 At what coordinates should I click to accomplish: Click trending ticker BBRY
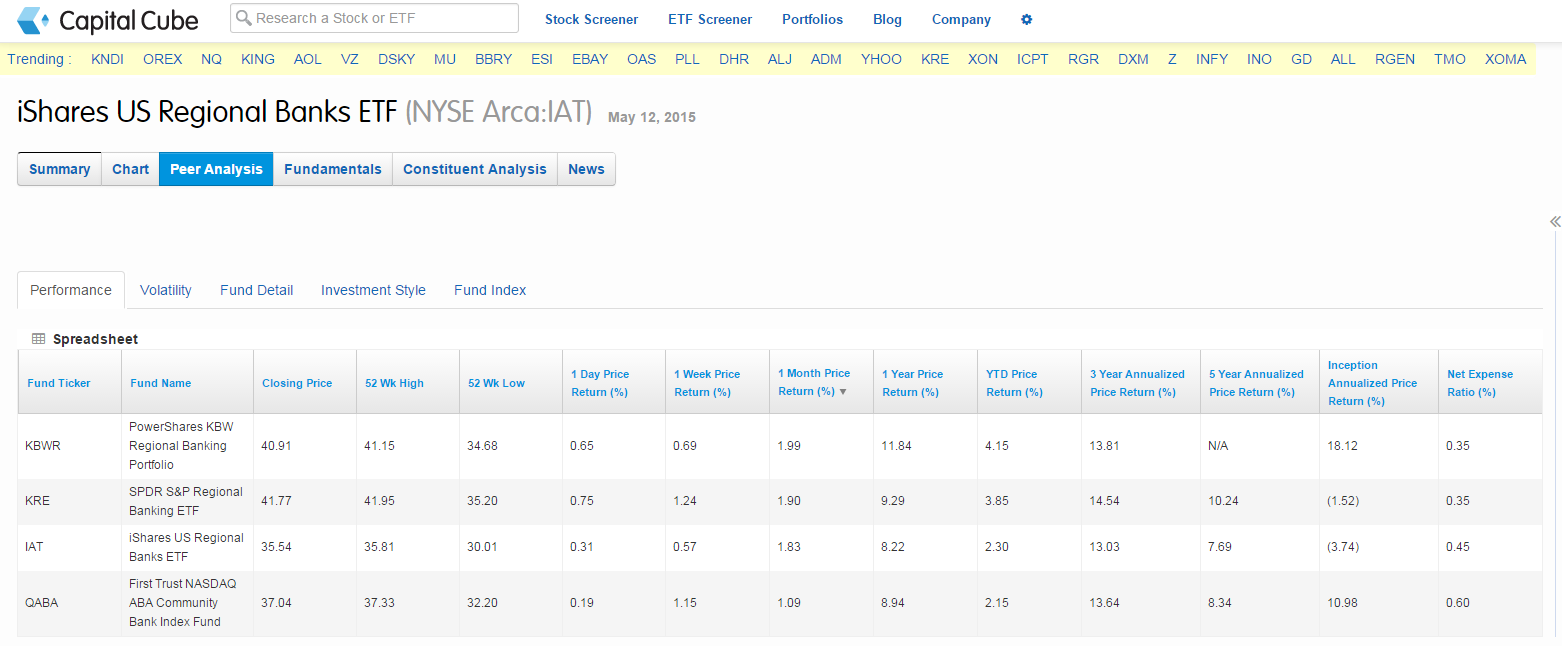494,59
